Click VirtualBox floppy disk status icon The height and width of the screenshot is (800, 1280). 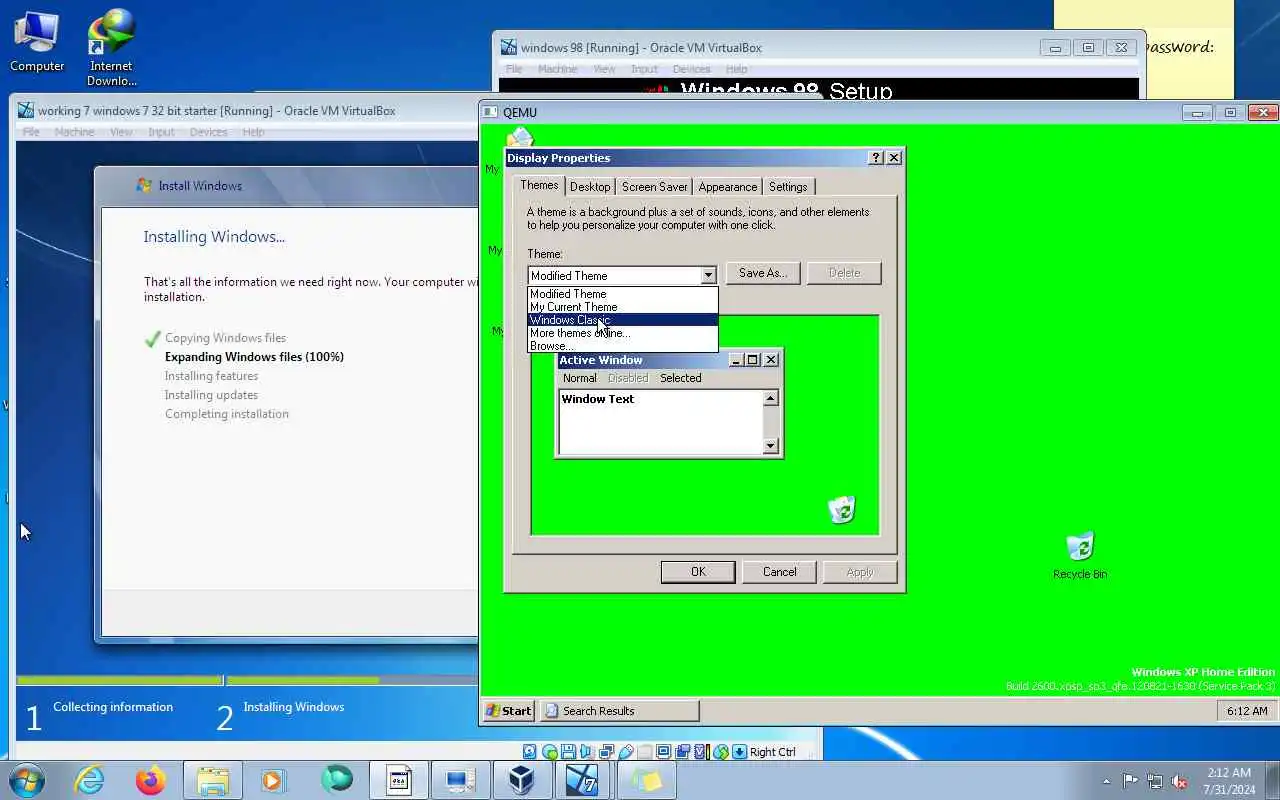(568, 752)
